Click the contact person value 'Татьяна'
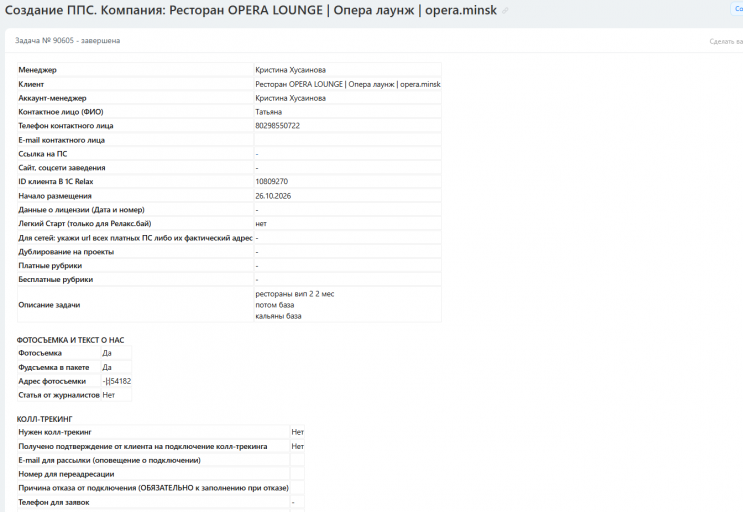The image size is (743, 512). 269,112
